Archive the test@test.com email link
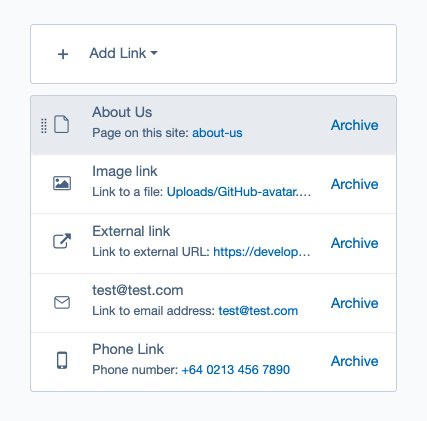Image resolution: width=427 pixels, height=421 pixels. pos(354,303)
